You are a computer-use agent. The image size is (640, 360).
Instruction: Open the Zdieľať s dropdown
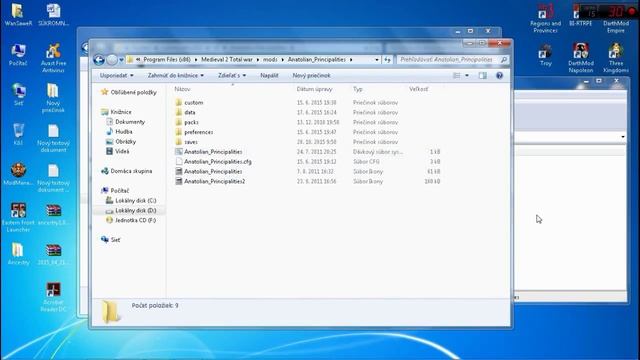(232, 76)
